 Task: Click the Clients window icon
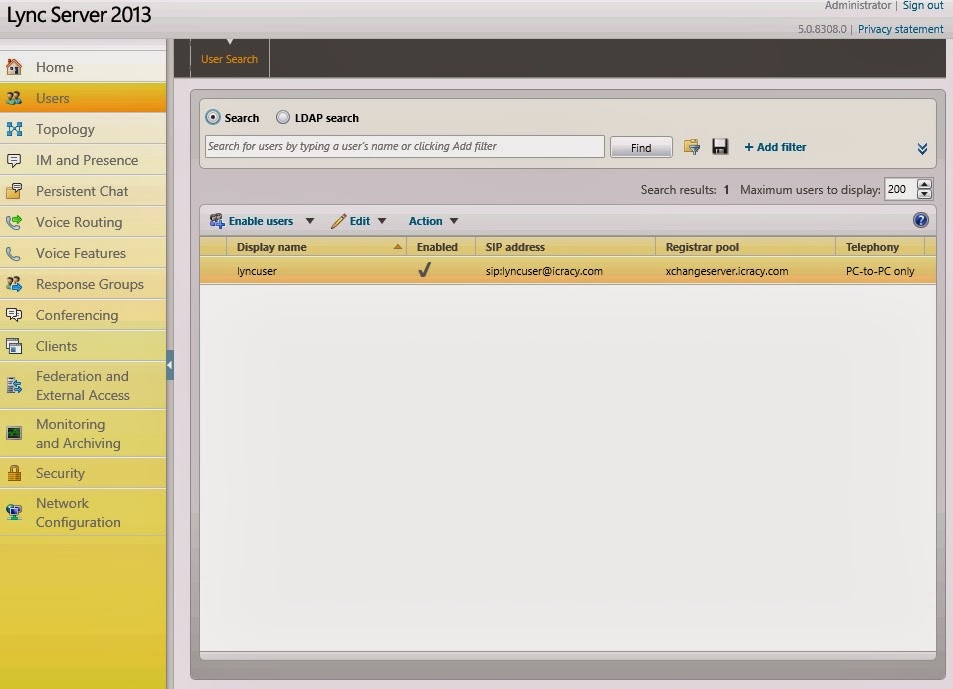[14, 346]
